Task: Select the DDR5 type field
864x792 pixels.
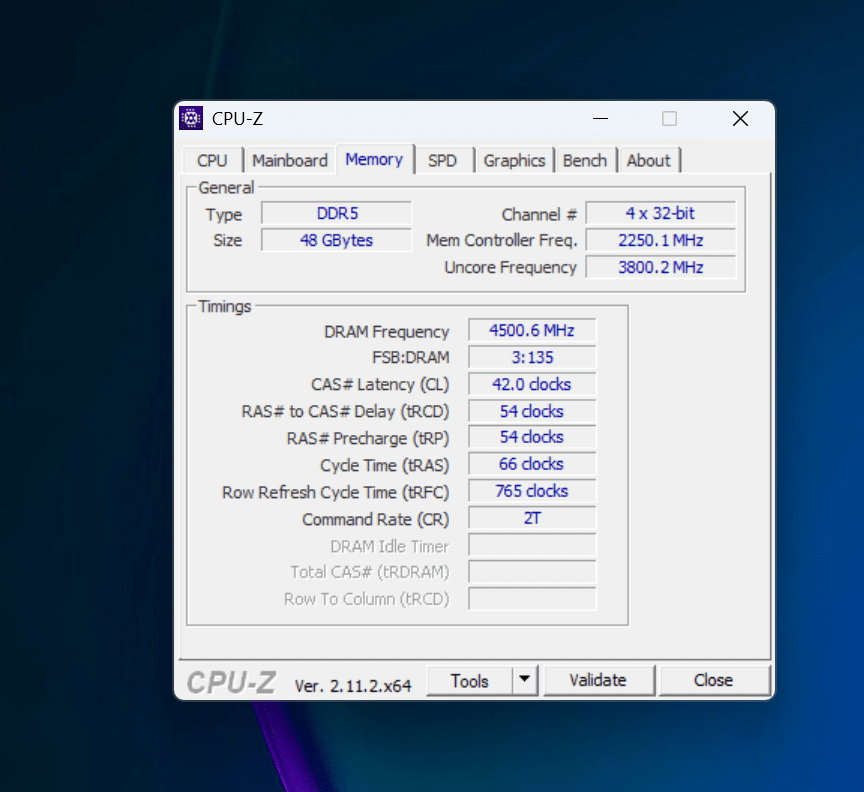Action: (337, 213)
